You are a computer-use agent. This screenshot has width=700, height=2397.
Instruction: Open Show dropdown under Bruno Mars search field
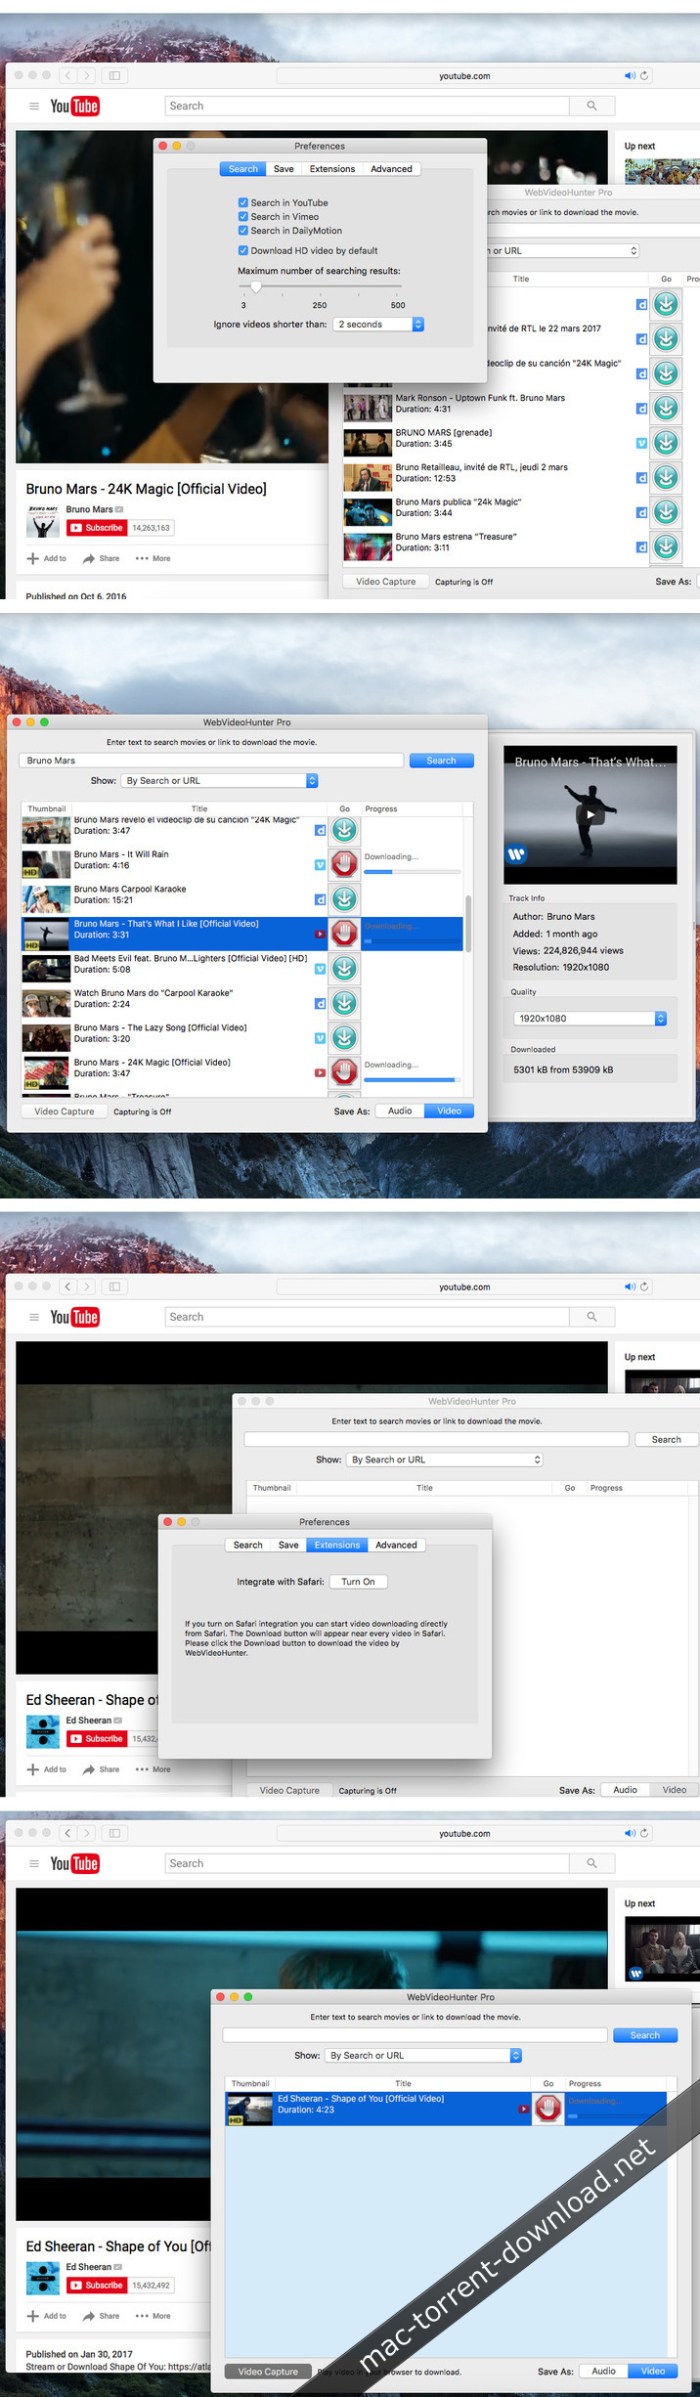pyautogui.click(x=220, y=780)
